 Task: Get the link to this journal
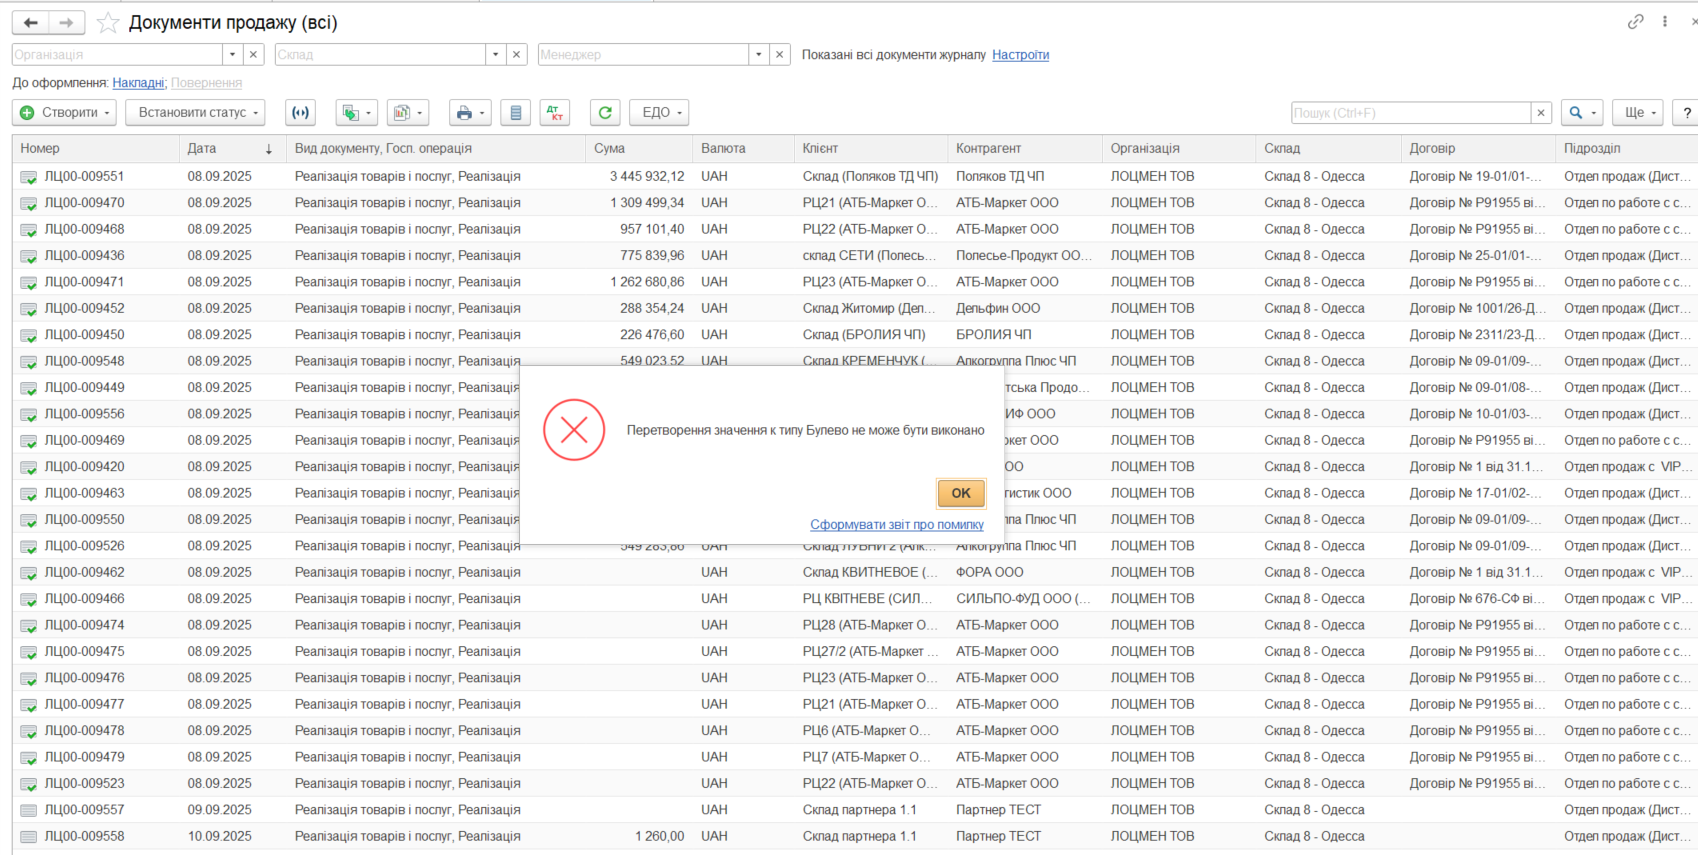click(x=1636, y=21)
